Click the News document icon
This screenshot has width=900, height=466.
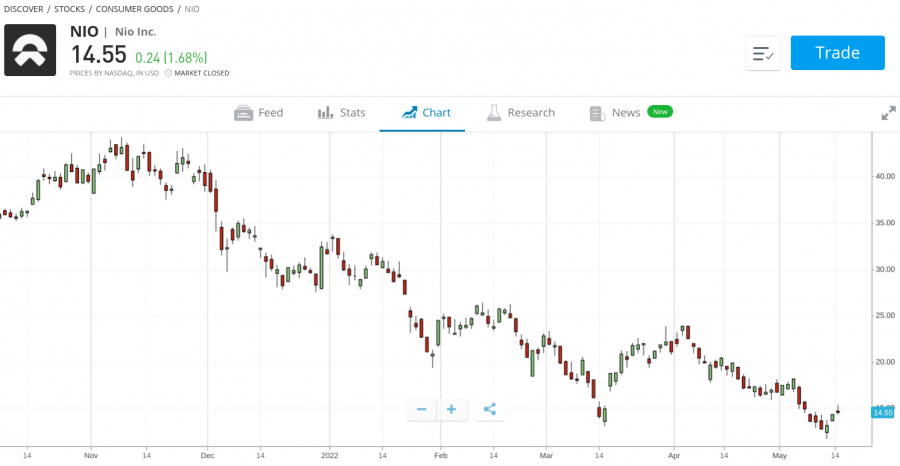coord(598,114)
